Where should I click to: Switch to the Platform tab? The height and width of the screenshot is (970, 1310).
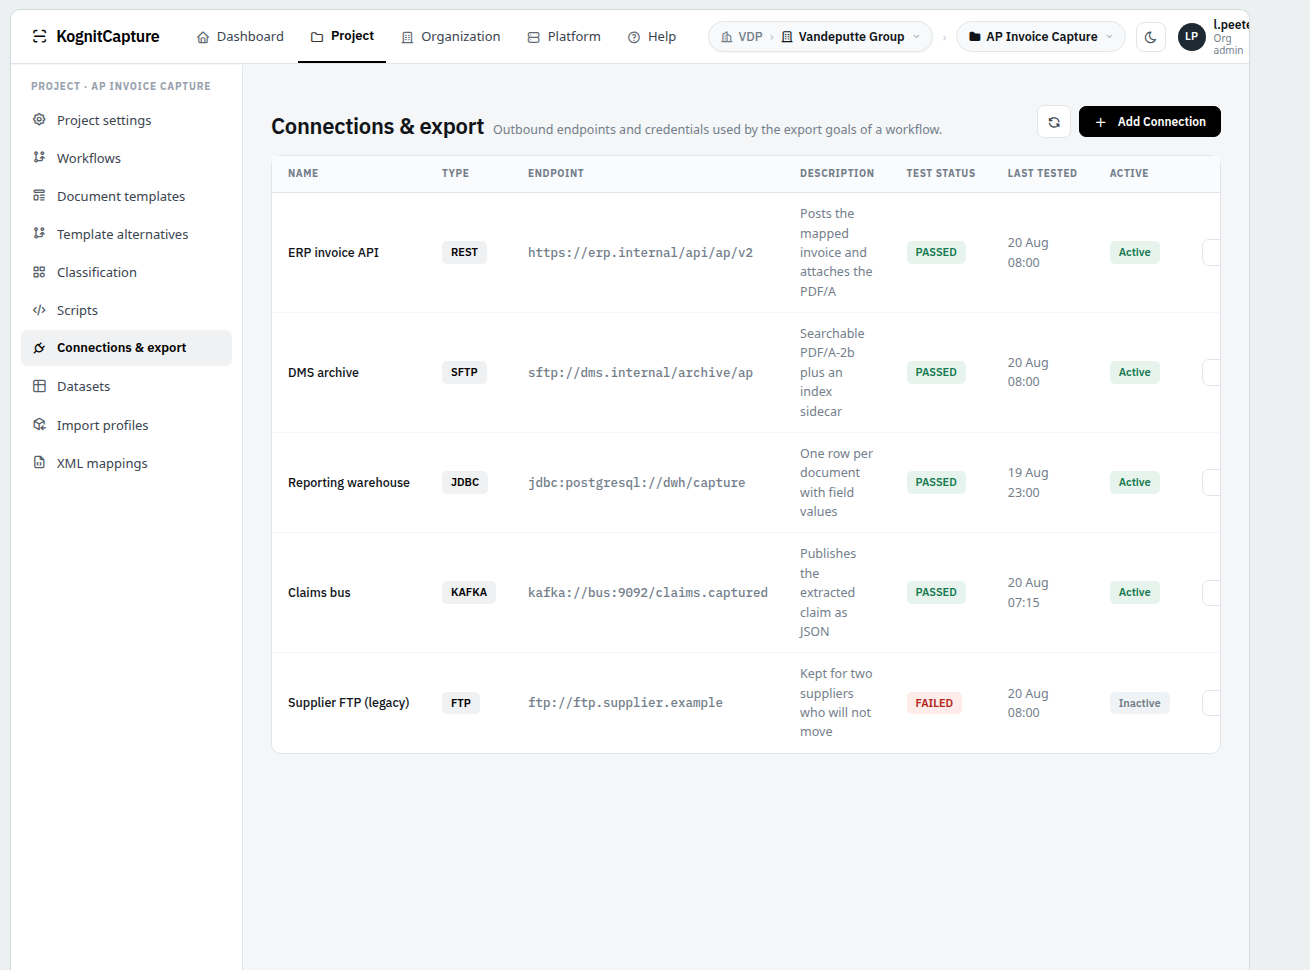coord(564,37)
